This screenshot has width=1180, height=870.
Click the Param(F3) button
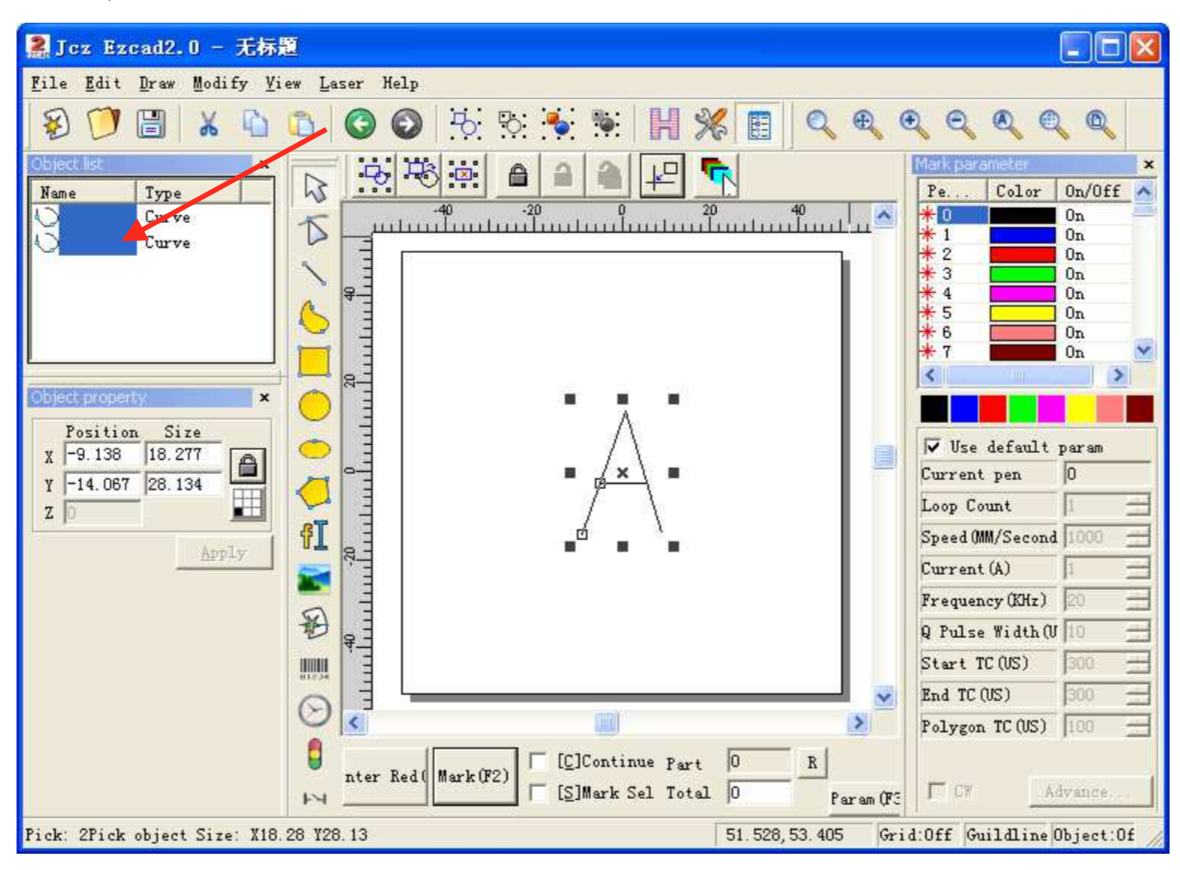864,798
